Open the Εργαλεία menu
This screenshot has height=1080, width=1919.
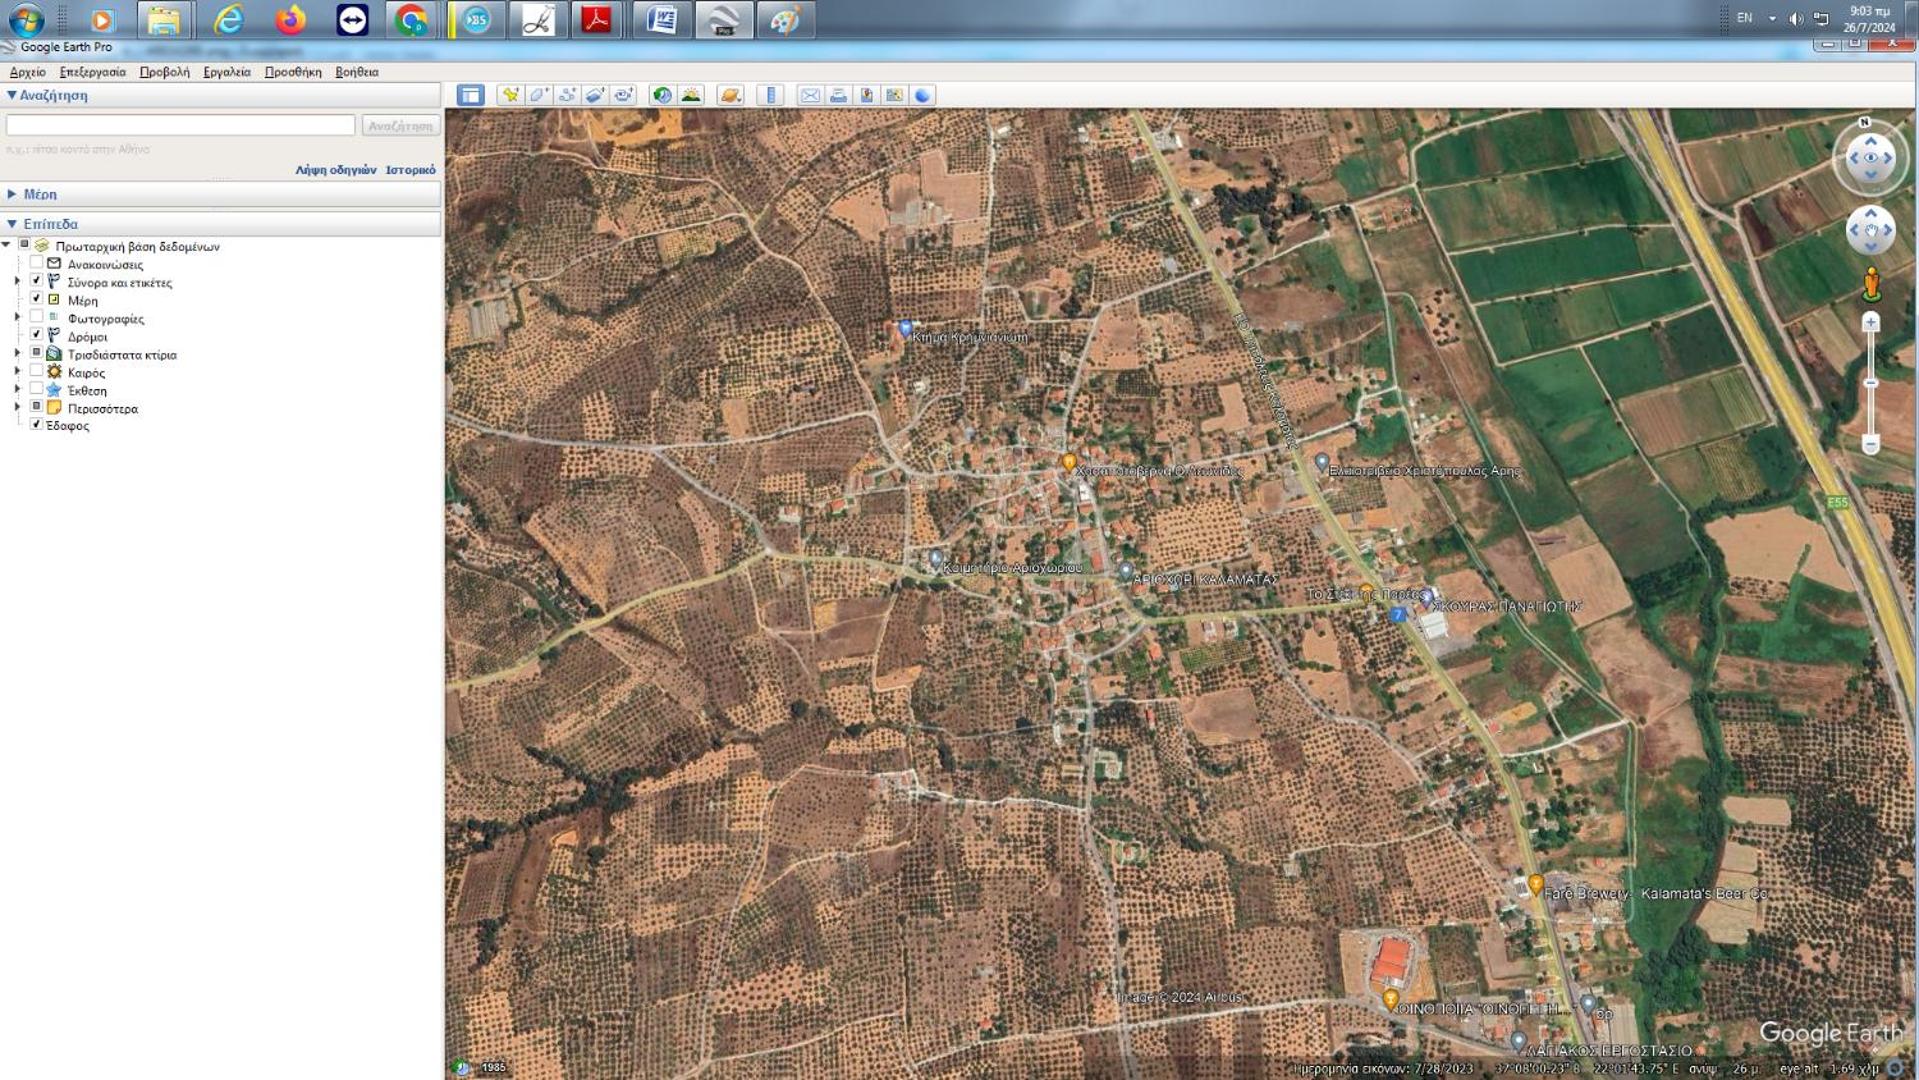point(227,72)
